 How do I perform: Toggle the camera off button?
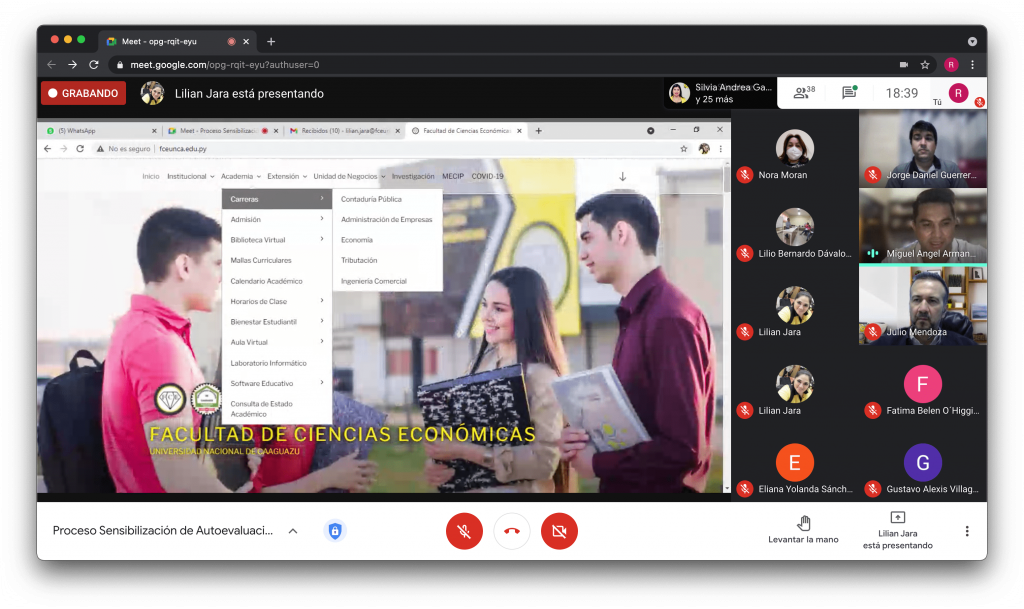coord(559,531)
